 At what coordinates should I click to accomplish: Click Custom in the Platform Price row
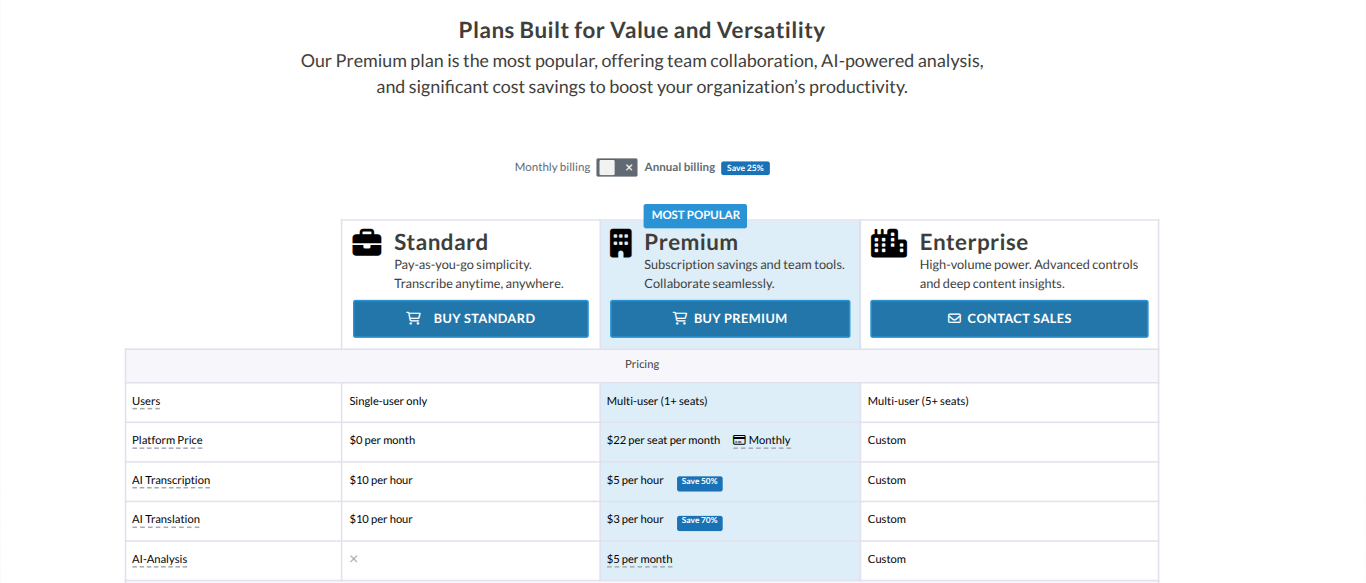tap(887, 440)
